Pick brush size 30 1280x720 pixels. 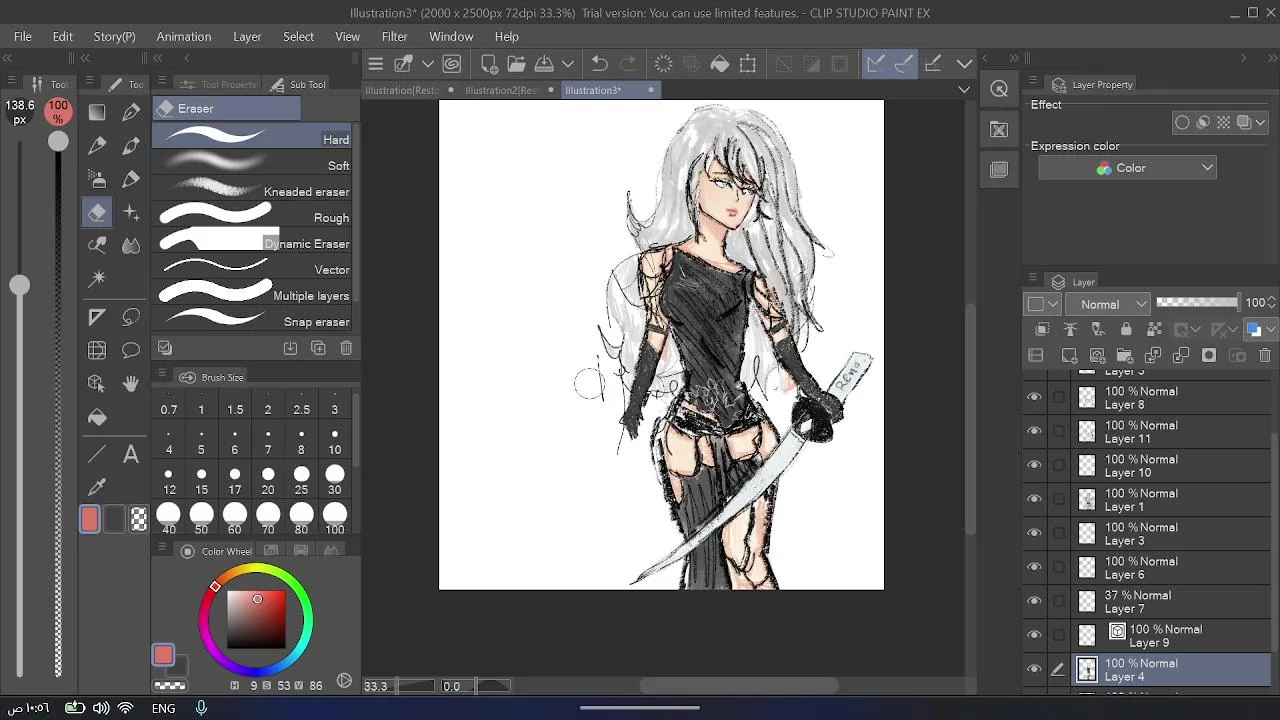[334, 480]
